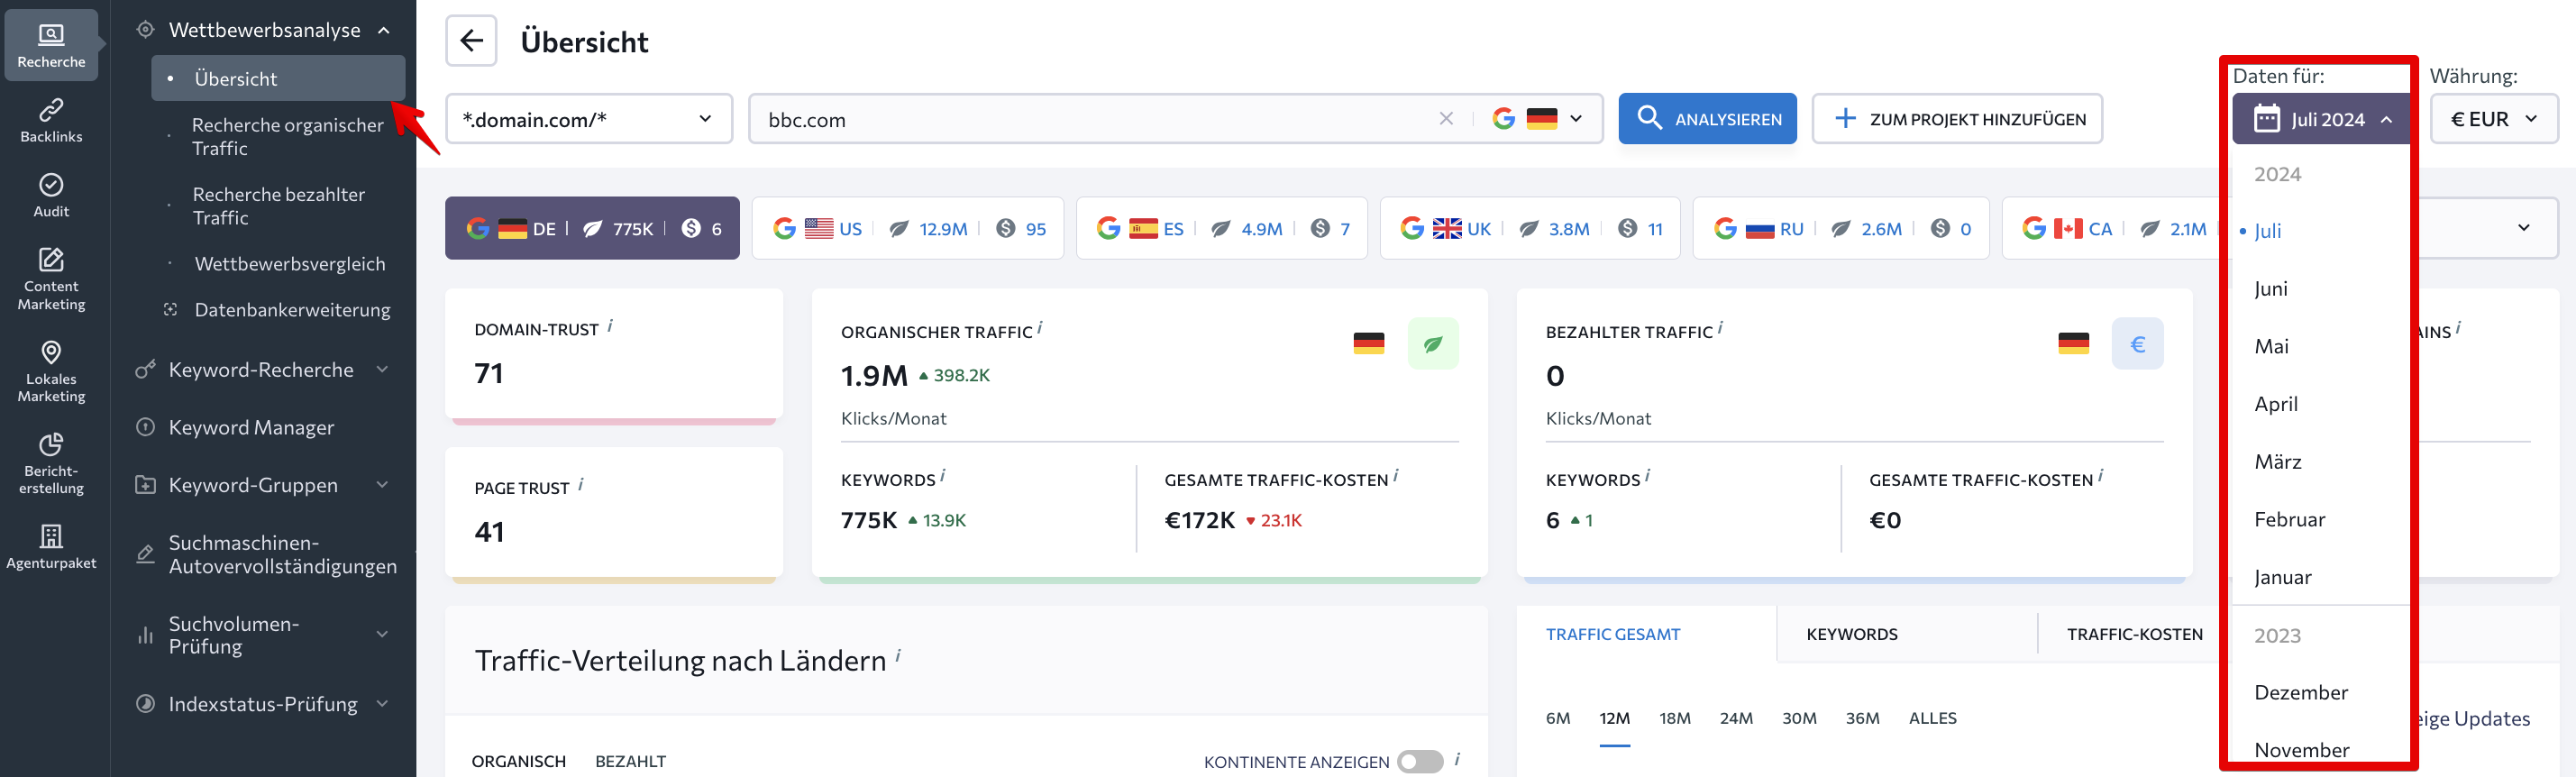Screen dimensions: 2576x777
Task: Click the euro paid traffic icon
Action: 2137,344
